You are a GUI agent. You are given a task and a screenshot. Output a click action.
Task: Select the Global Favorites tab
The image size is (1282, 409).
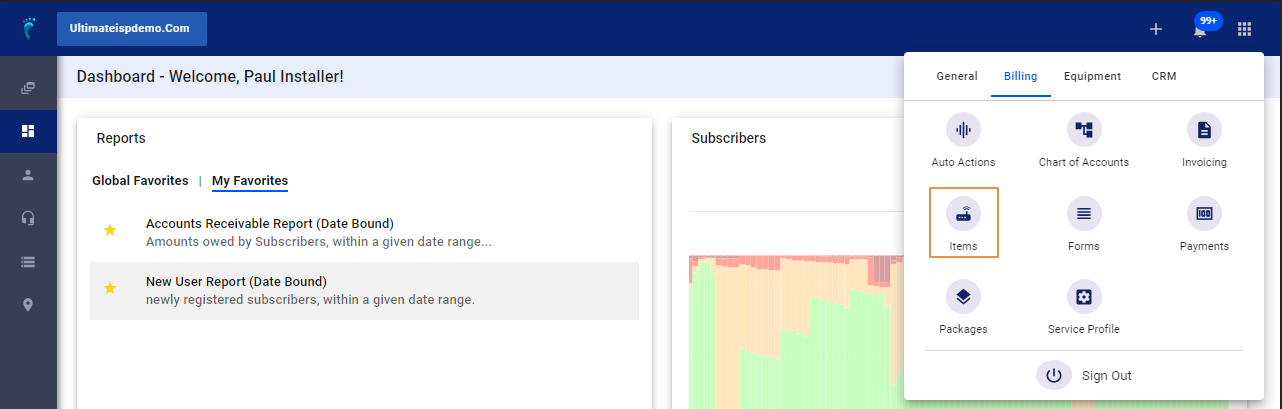click(140, 181)
